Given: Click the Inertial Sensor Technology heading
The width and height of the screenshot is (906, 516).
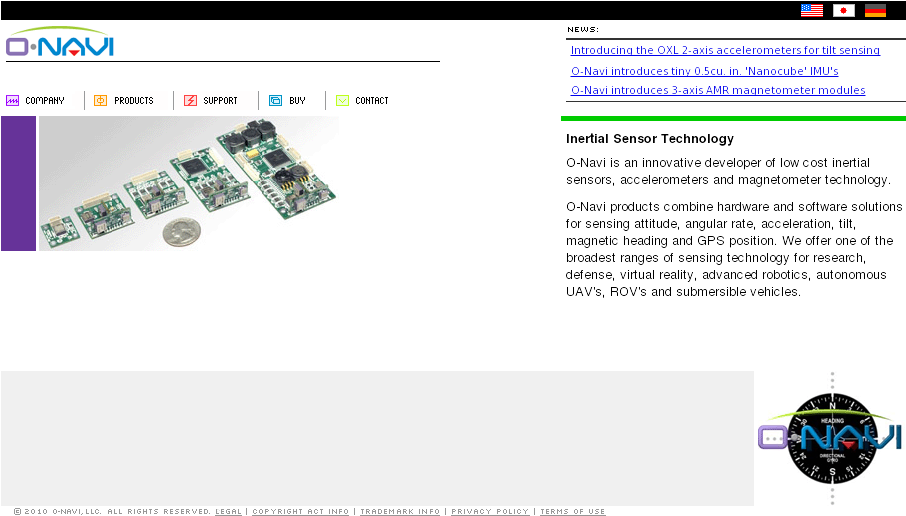Looking at the screenshot, I should click(x=650, y=139).
